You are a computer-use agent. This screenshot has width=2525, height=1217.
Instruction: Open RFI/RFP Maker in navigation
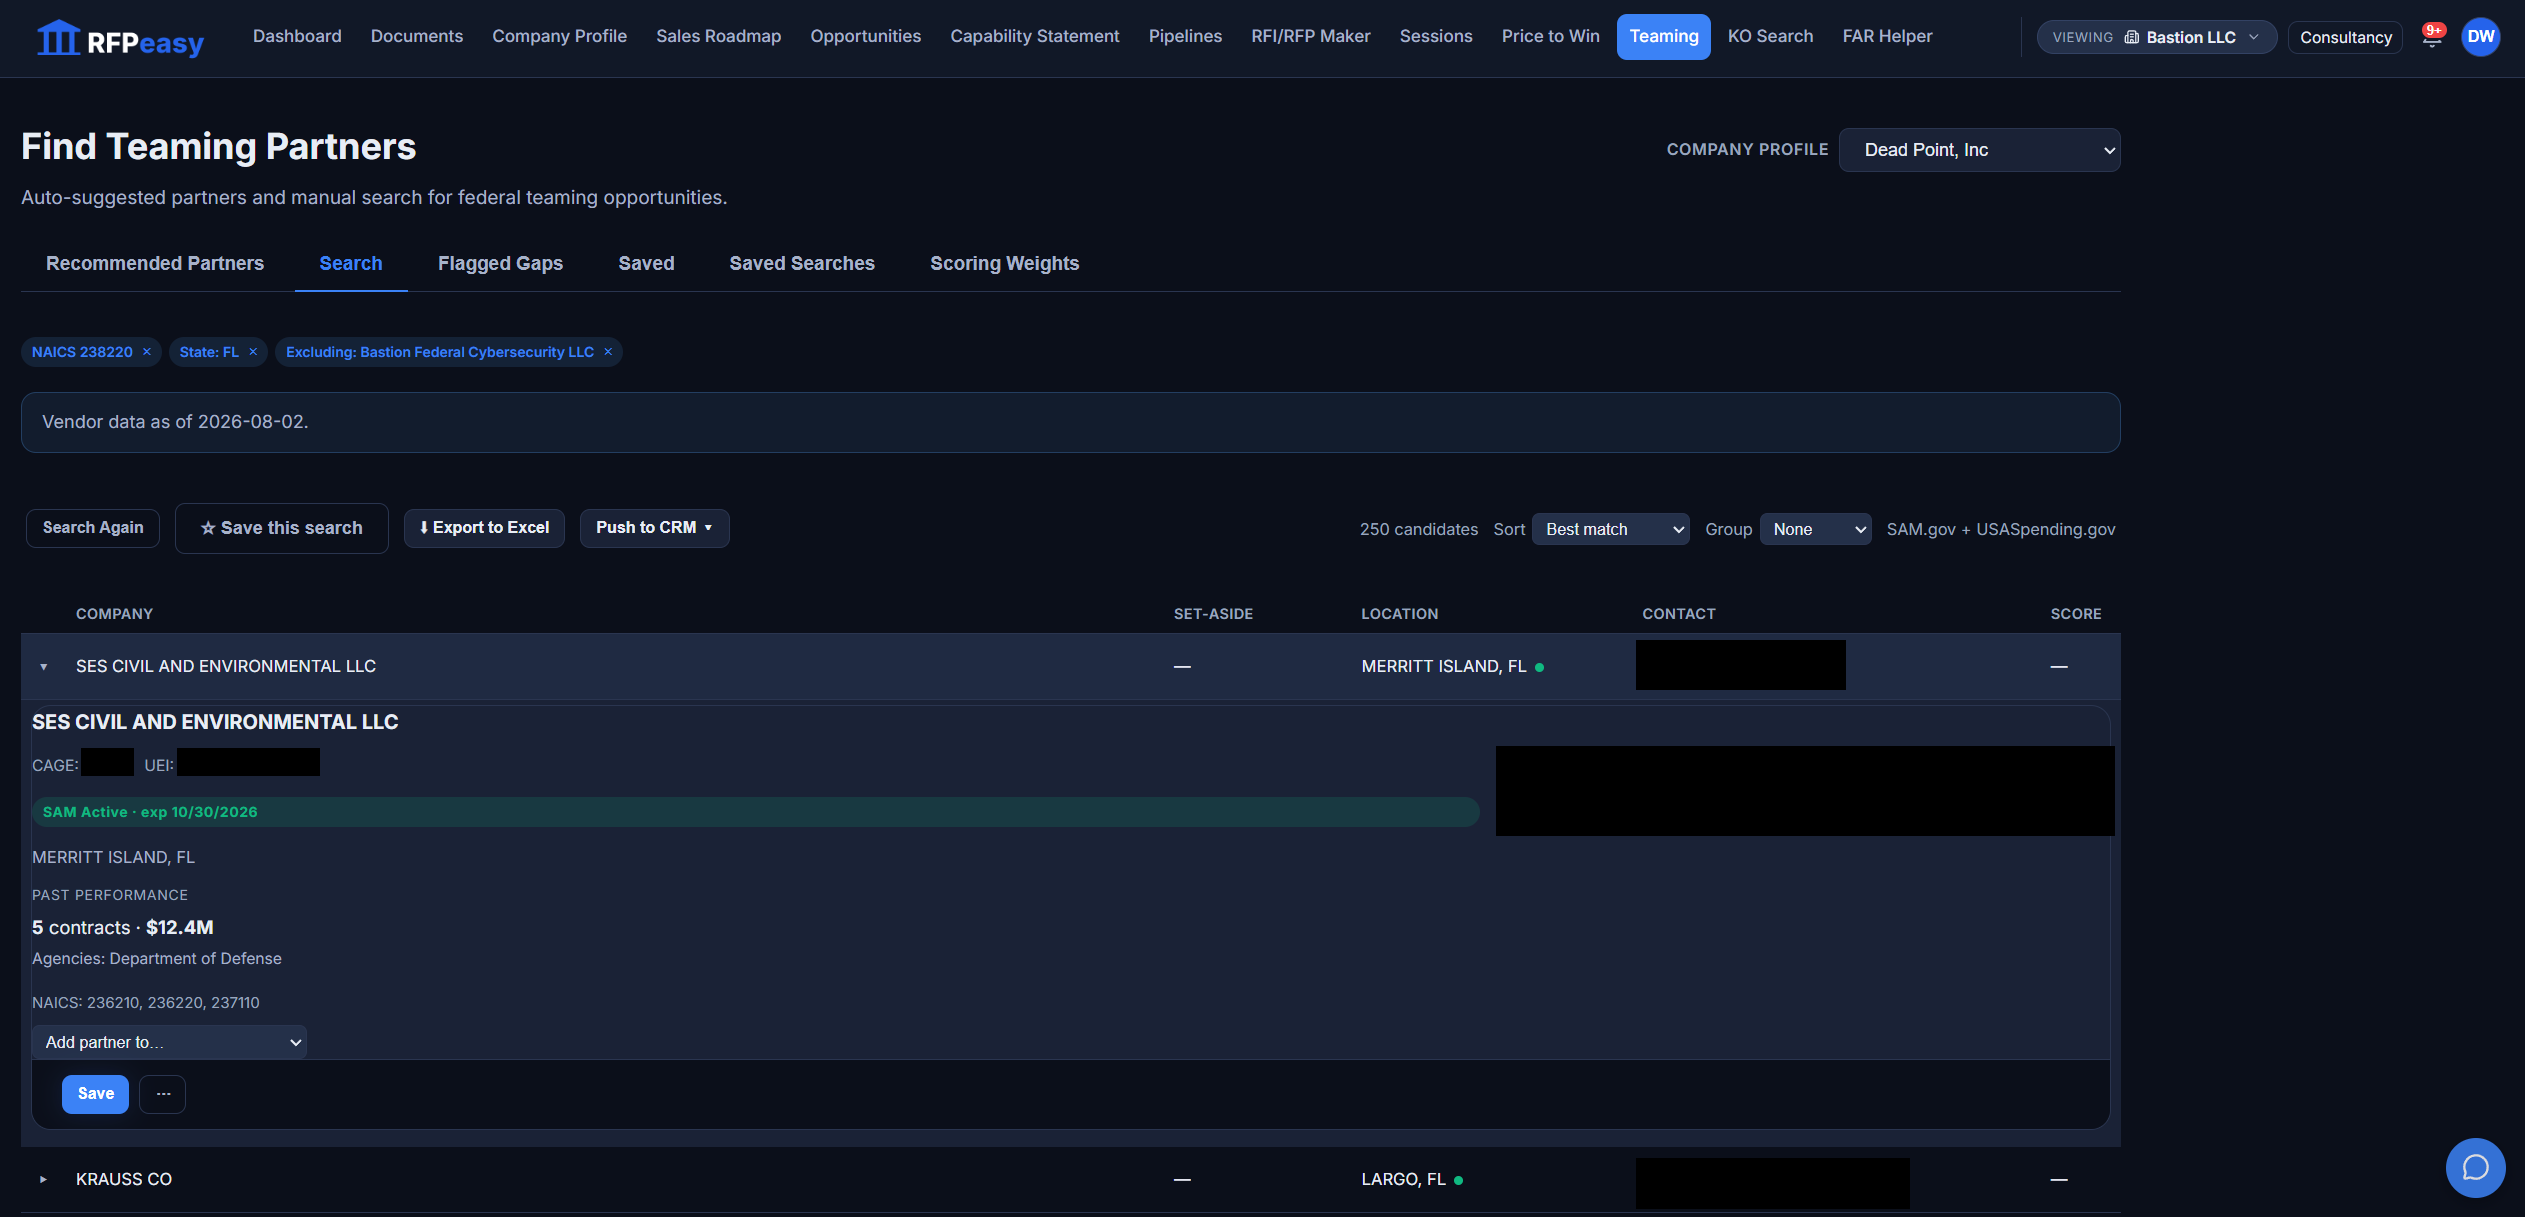pyautogui.click(x=1310, y=36)
